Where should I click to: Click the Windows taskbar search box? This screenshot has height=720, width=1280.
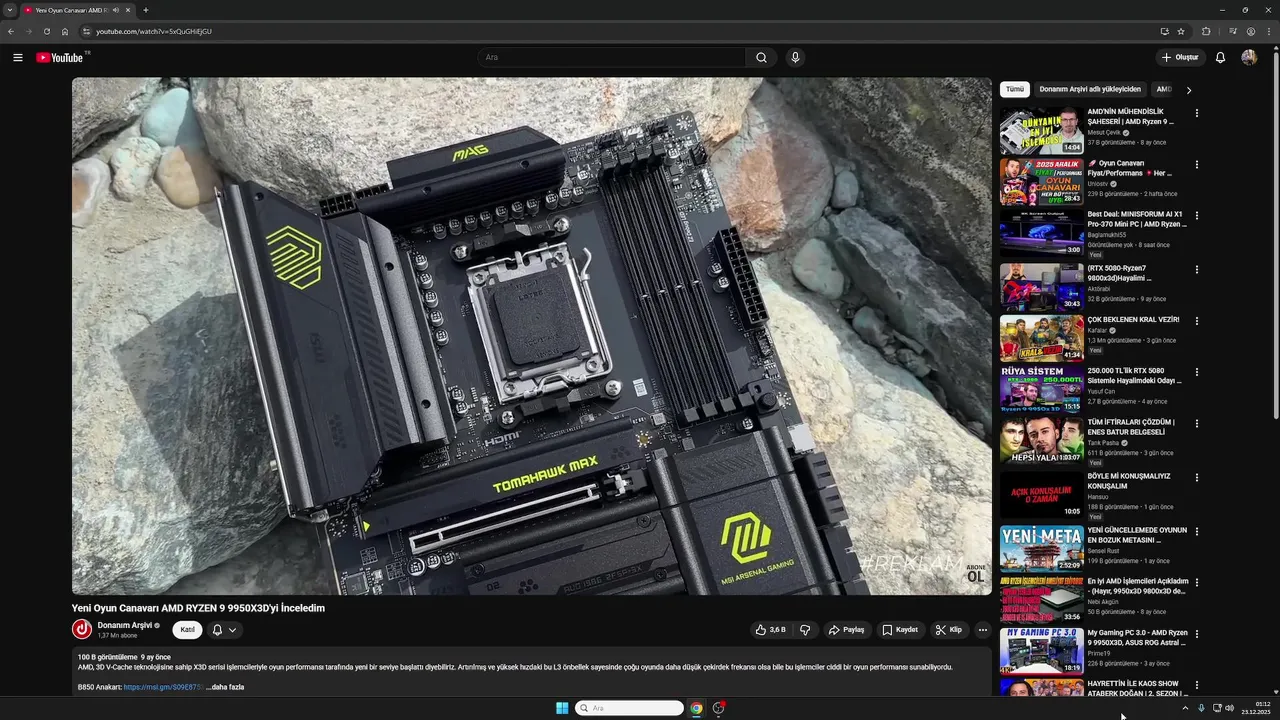629,708
